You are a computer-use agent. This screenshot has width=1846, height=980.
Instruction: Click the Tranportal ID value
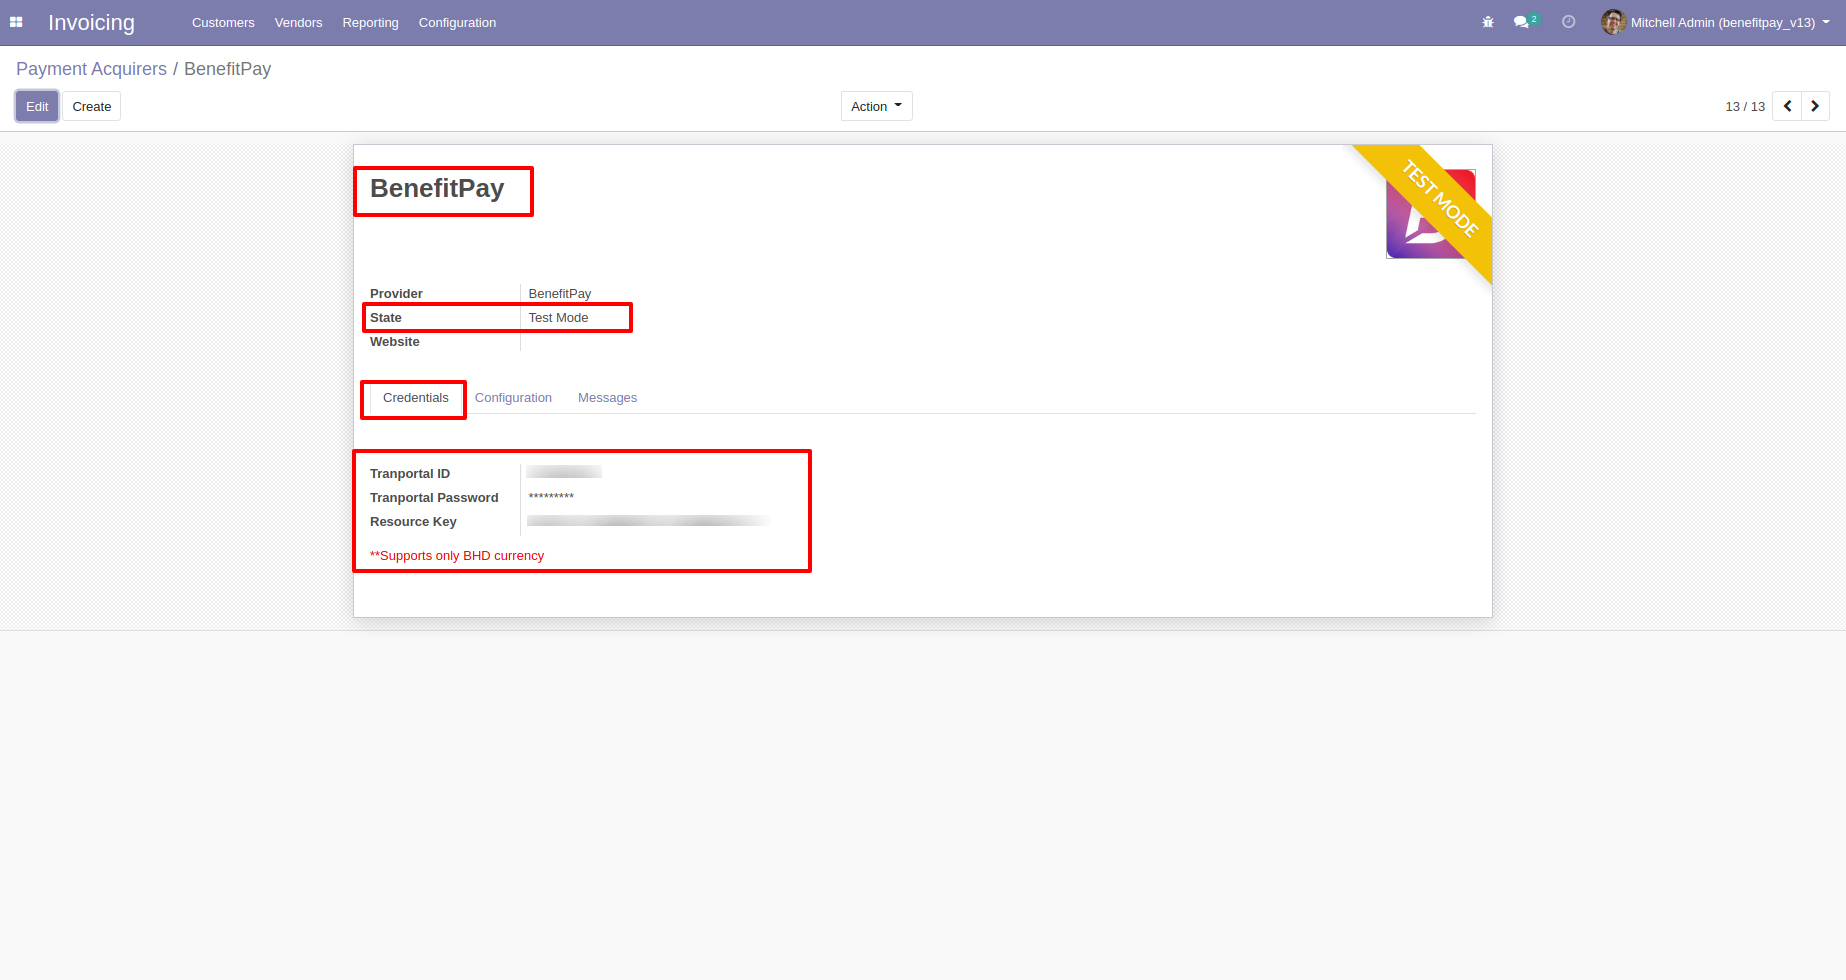[x=564, y=472]
